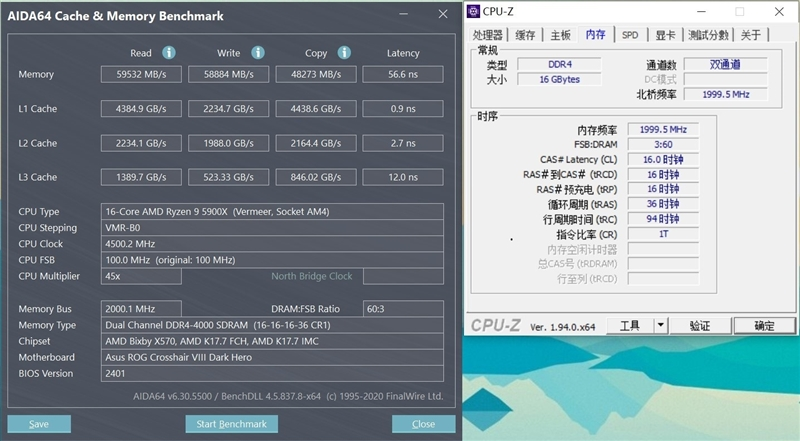This screenshot has width=800, height=441.
Task: Click the Close button in AIDA64
Action: coord(423,424)
